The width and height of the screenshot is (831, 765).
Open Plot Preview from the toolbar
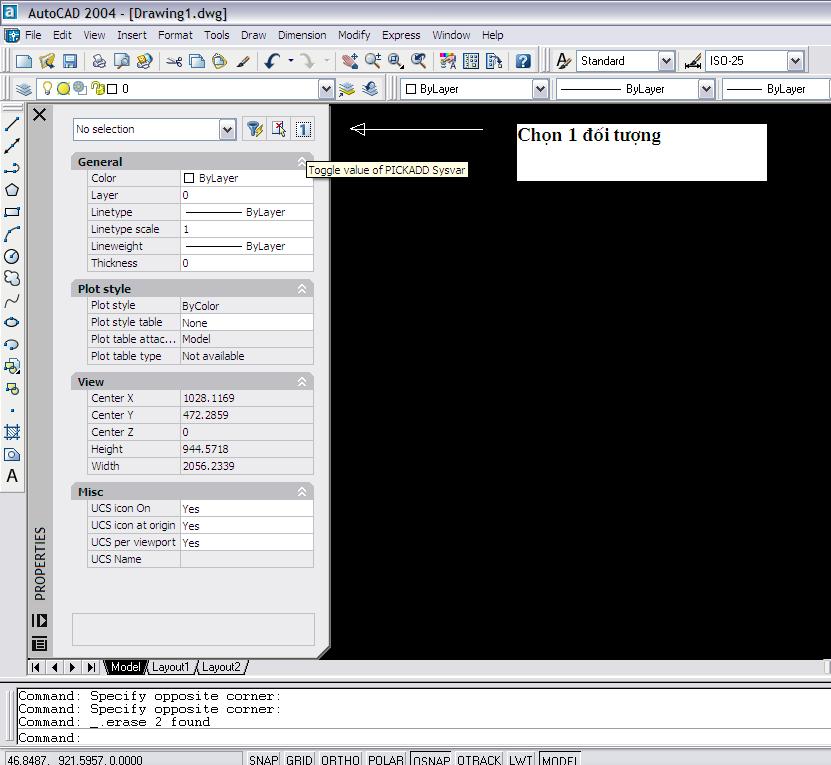pyautogui.click(x=122, y=61)
